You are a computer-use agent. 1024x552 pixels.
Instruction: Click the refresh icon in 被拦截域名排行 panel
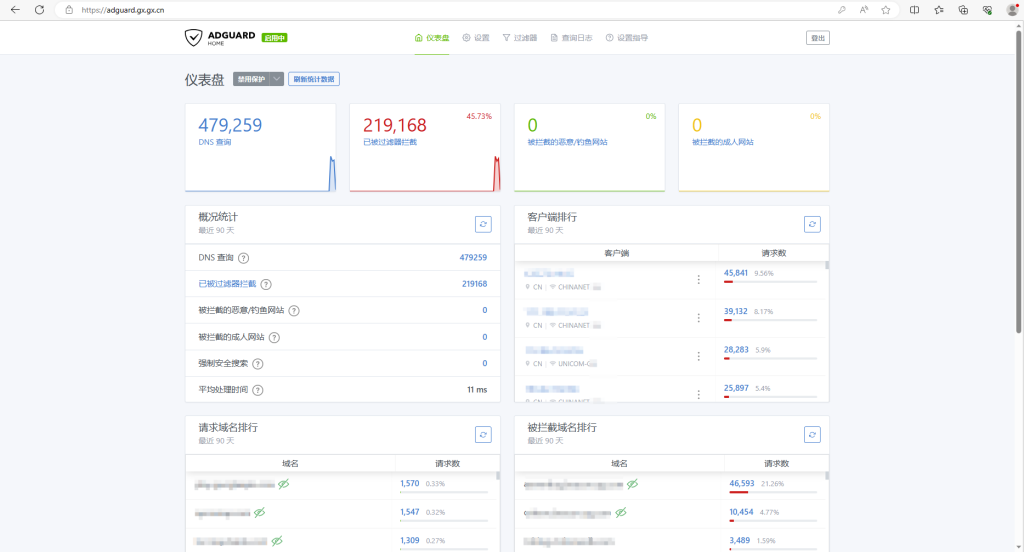[812, 435]
